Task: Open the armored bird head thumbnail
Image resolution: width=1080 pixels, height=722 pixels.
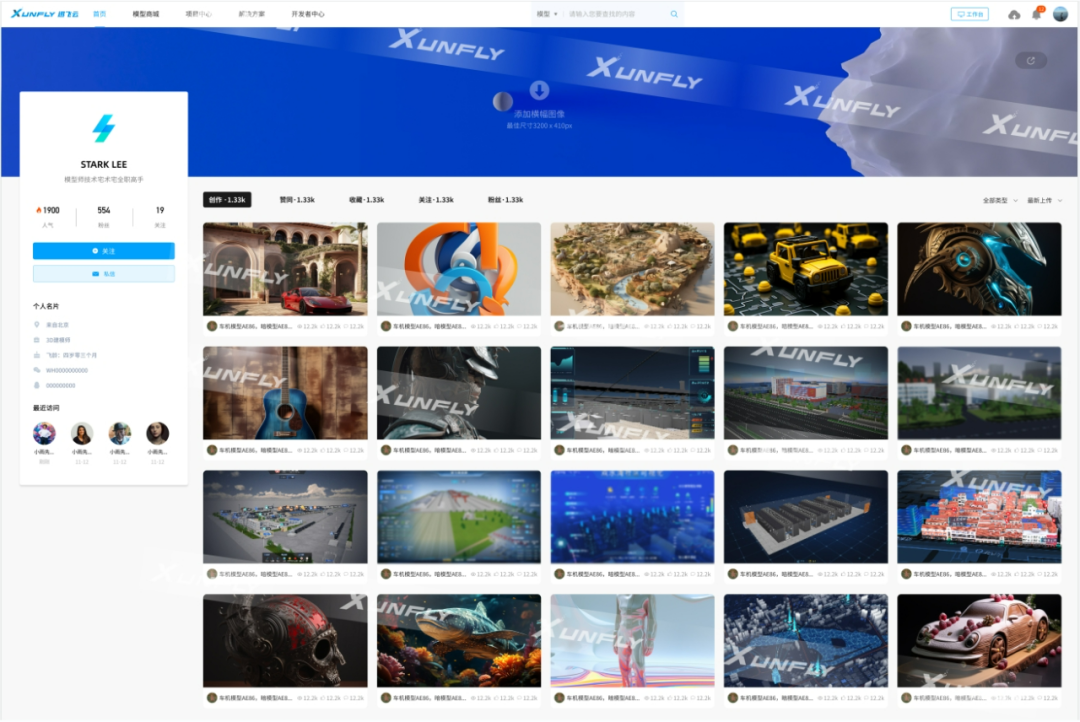Action: click(979, 269)
